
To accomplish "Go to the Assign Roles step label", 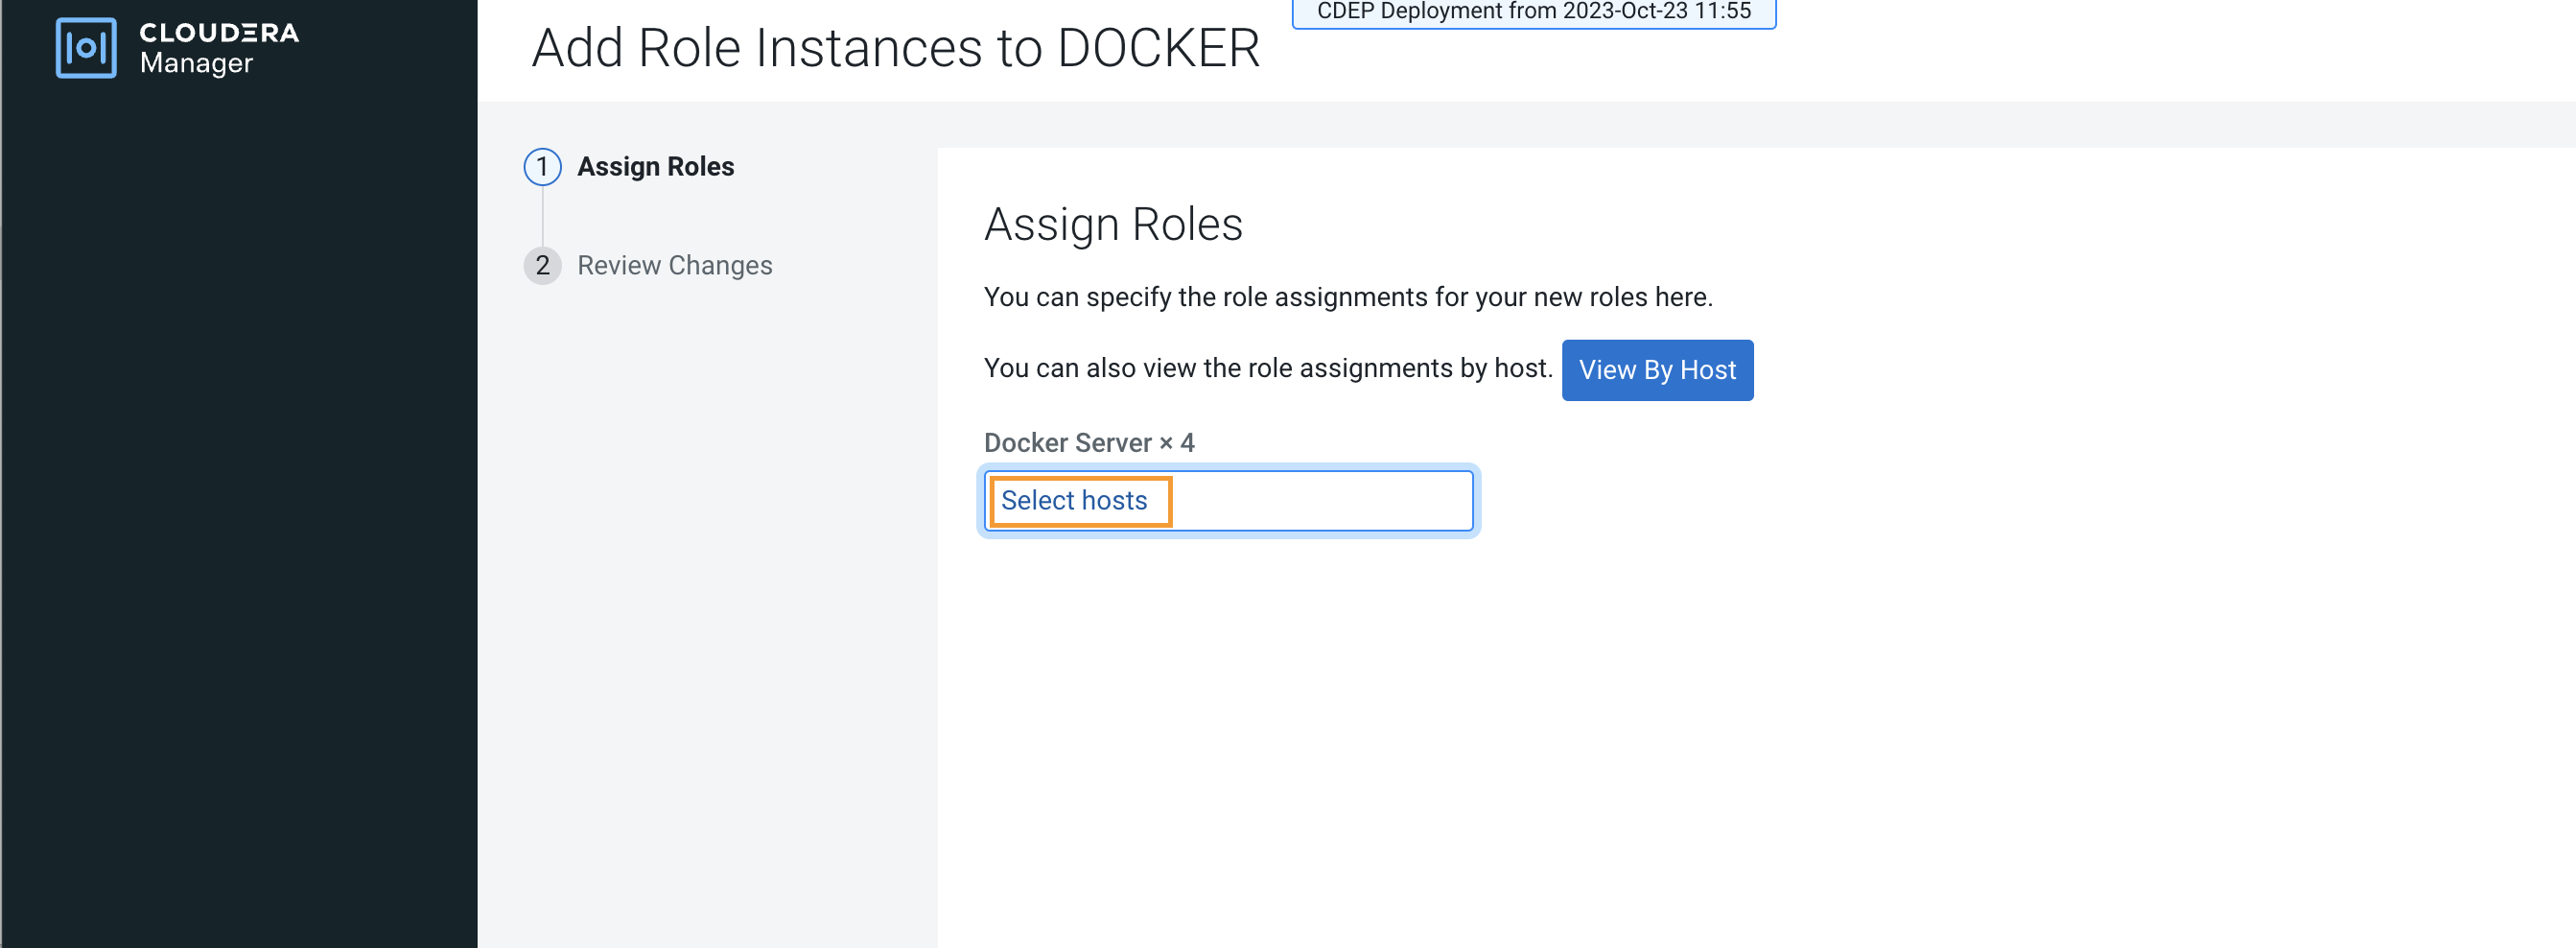I will point(655,167).
